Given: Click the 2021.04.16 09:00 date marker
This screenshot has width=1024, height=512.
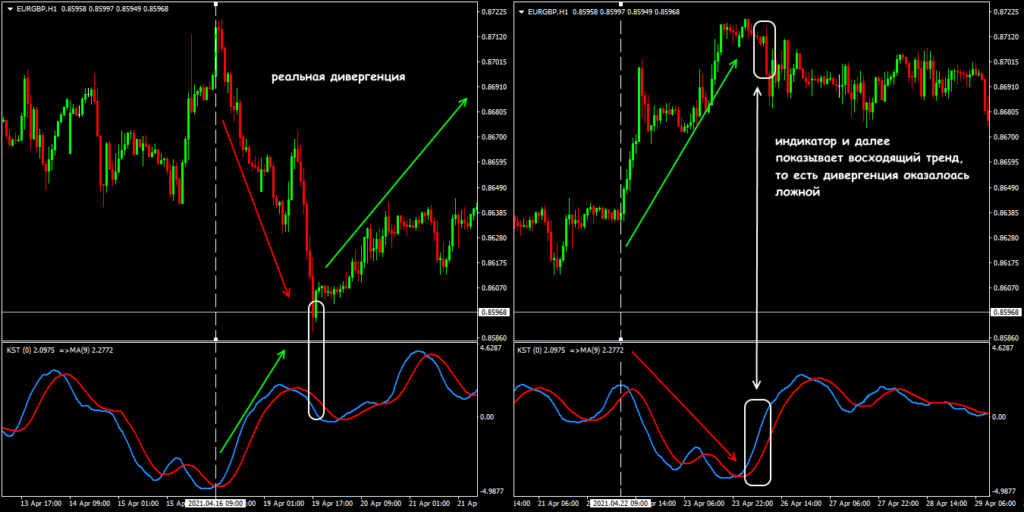Looking at the screenshot, I should [x=216, y=502].
